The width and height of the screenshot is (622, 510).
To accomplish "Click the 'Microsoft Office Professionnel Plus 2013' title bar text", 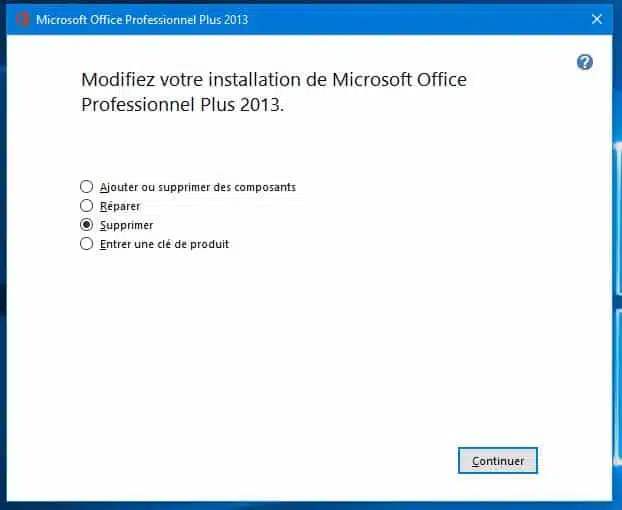I will click(x=142, y=19).
